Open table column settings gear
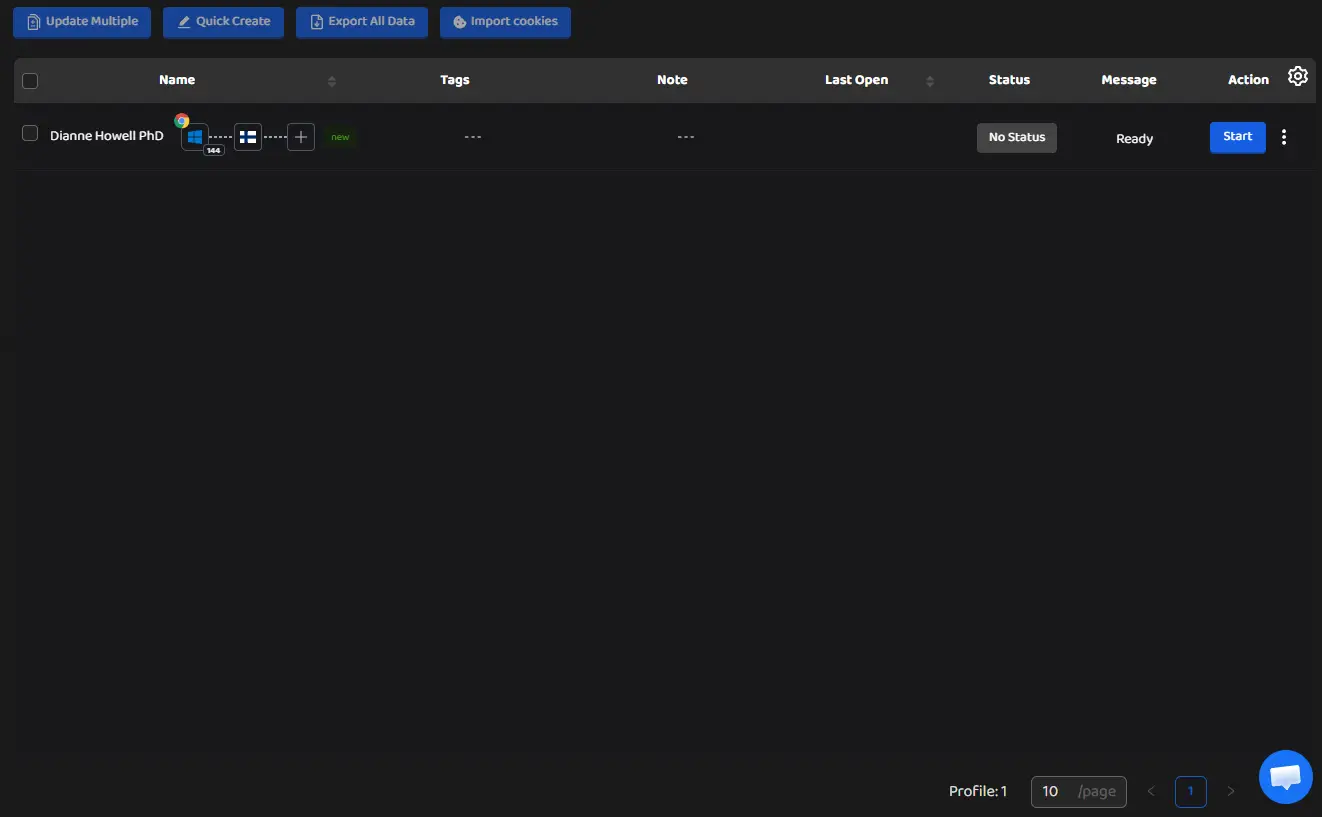 coord(1297,76)
